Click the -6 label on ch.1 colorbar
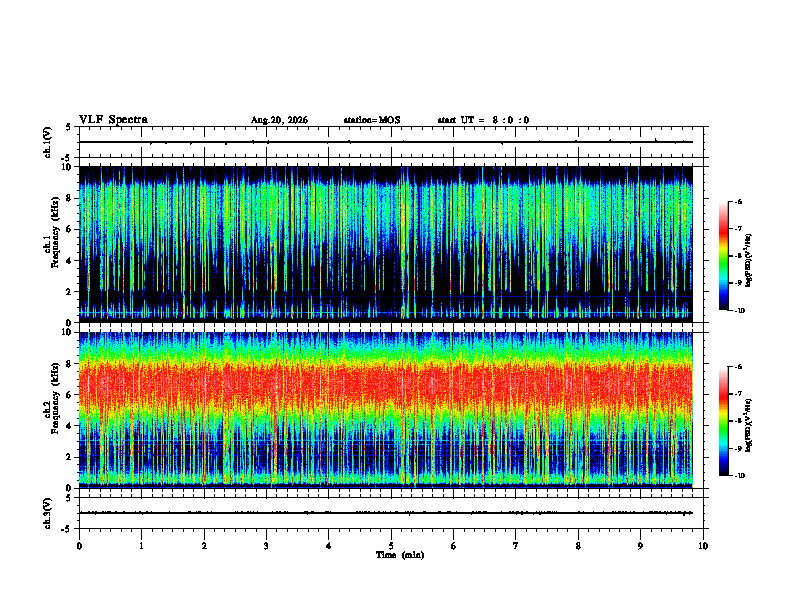The height and width of the screenshot is (612, 792). pos(737,202)
